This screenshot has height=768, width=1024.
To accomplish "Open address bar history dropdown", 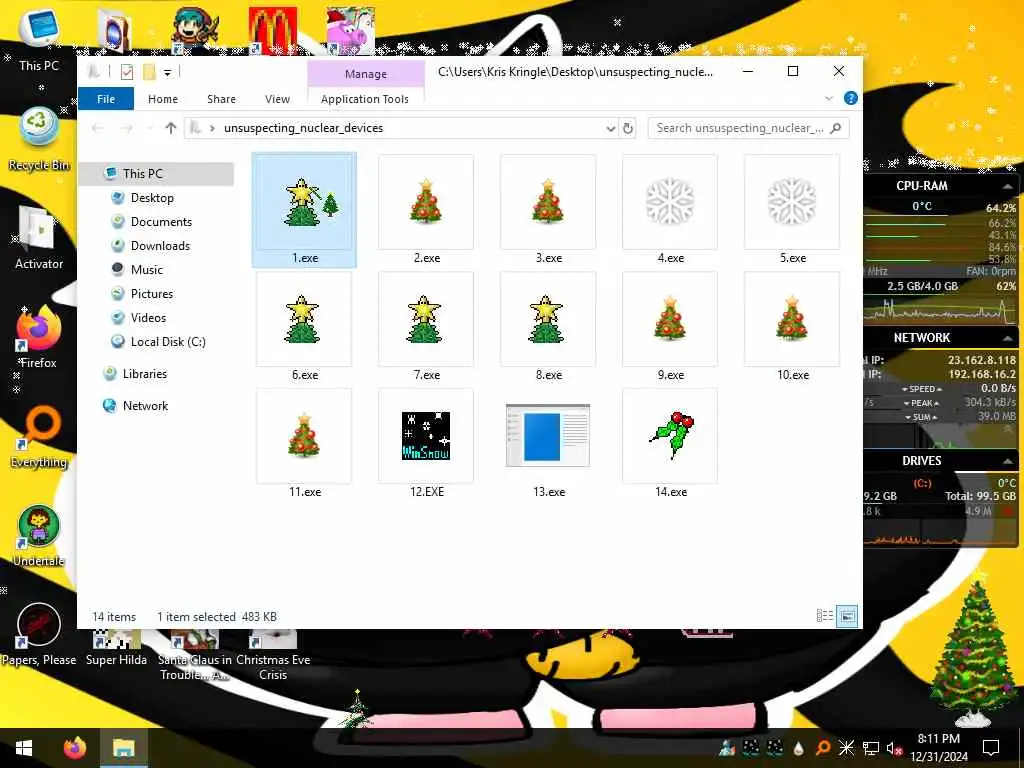I will tap(611, 128).
